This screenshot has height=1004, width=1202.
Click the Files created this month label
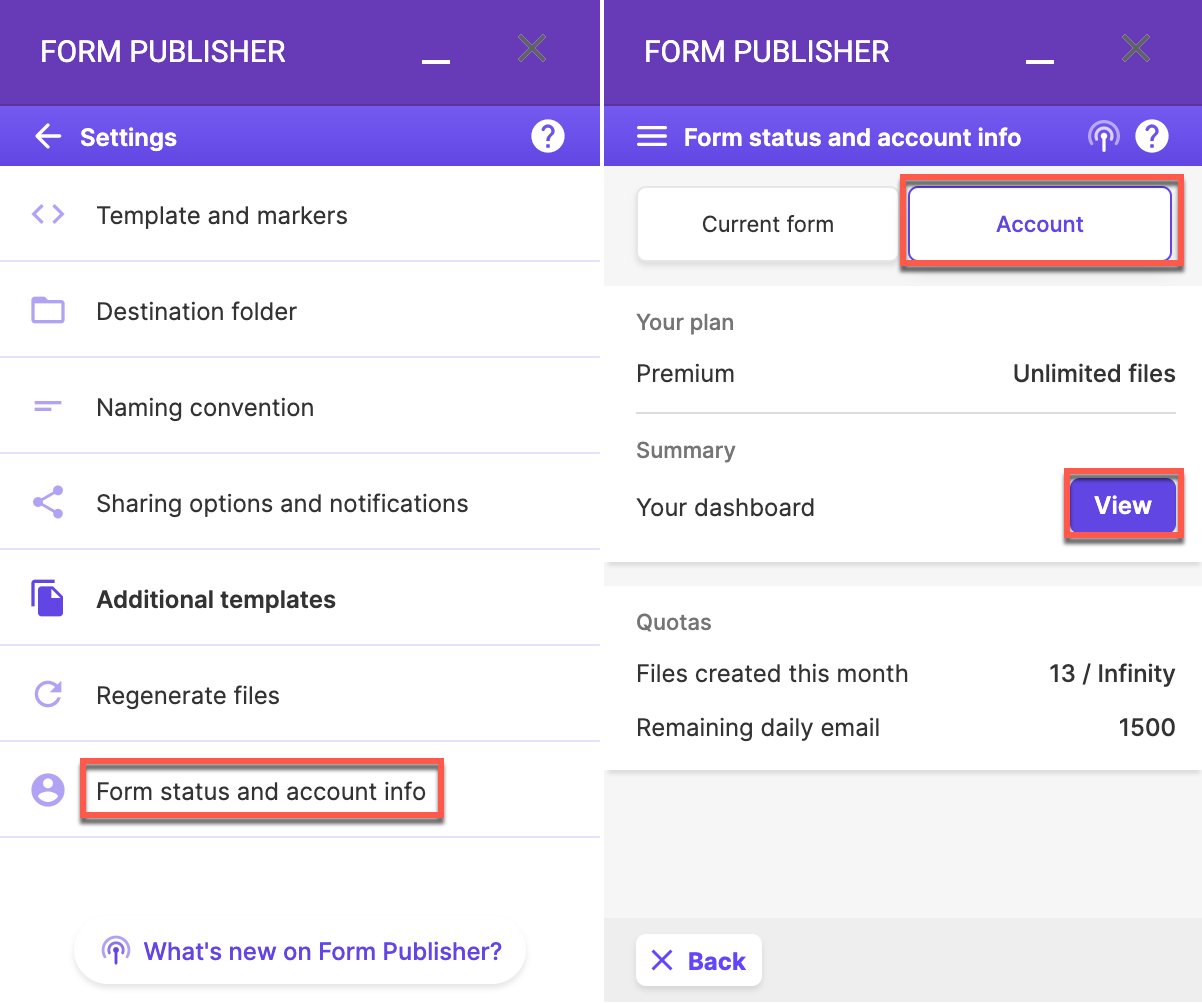point(772,673)
